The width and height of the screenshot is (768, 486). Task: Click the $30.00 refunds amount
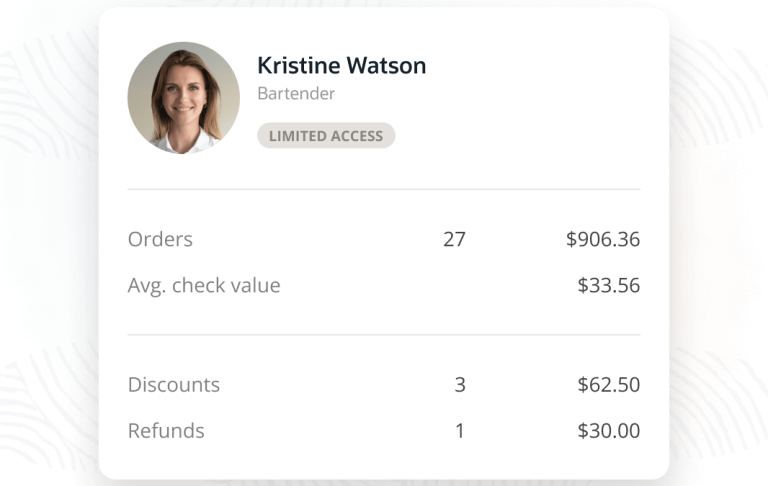pyautogui.click(x=608, y=431)
